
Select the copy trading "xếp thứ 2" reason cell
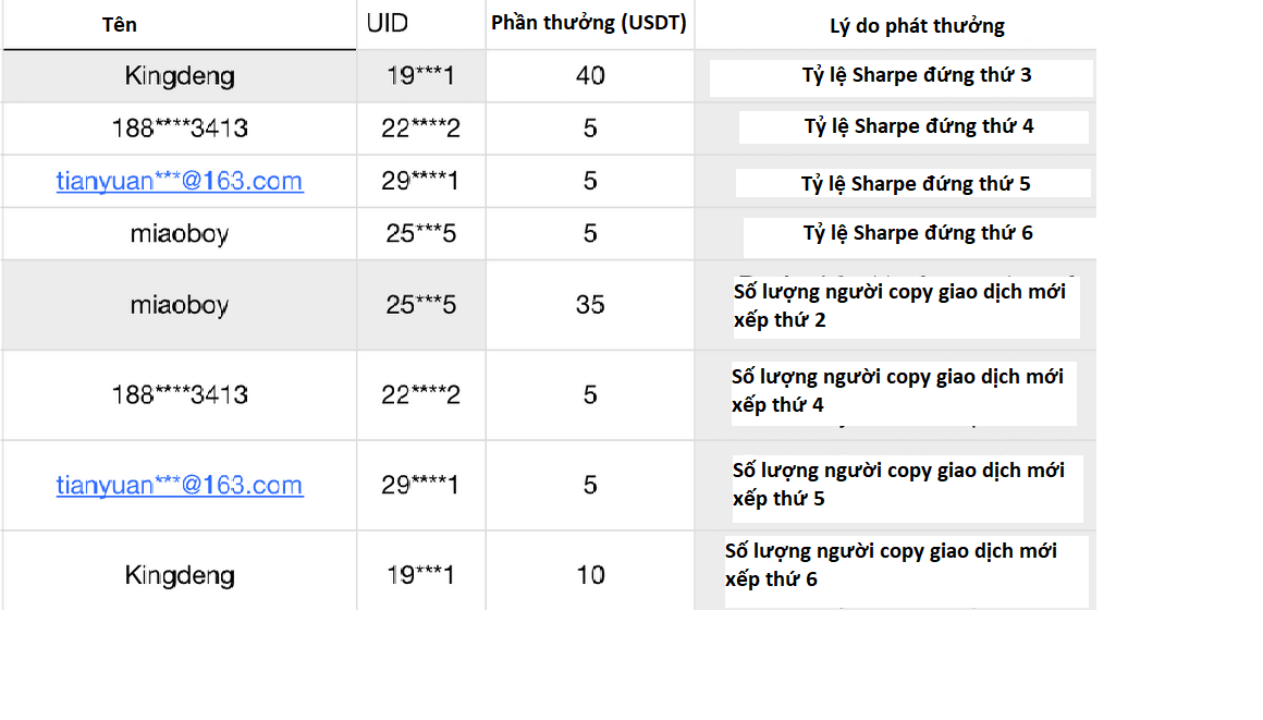(898, 306)
